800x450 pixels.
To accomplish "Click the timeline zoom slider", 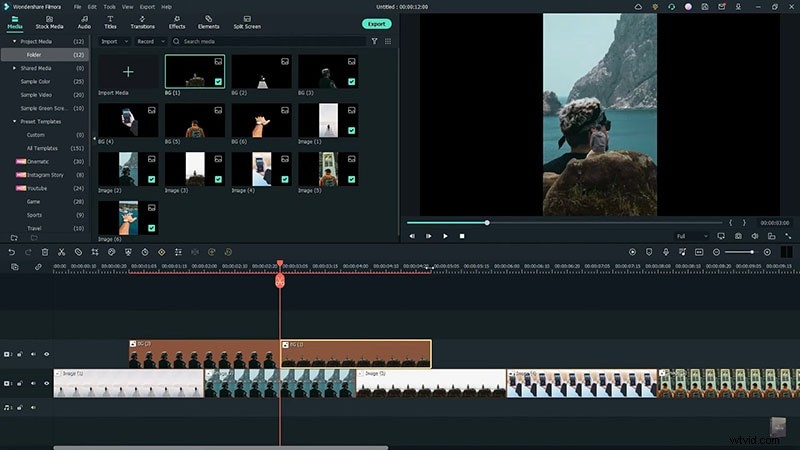I will point(740,252).
